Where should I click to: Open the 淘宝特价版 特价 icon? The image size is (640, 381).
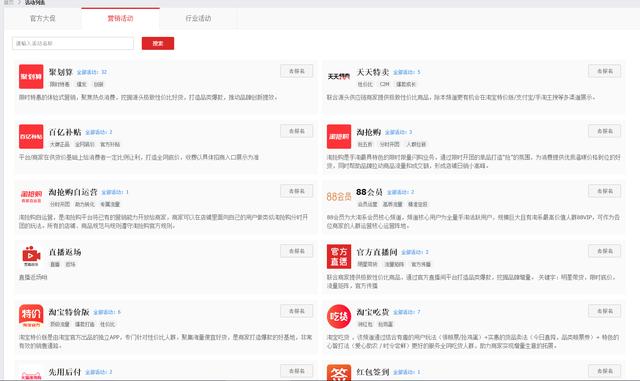(x=31, y=316)
